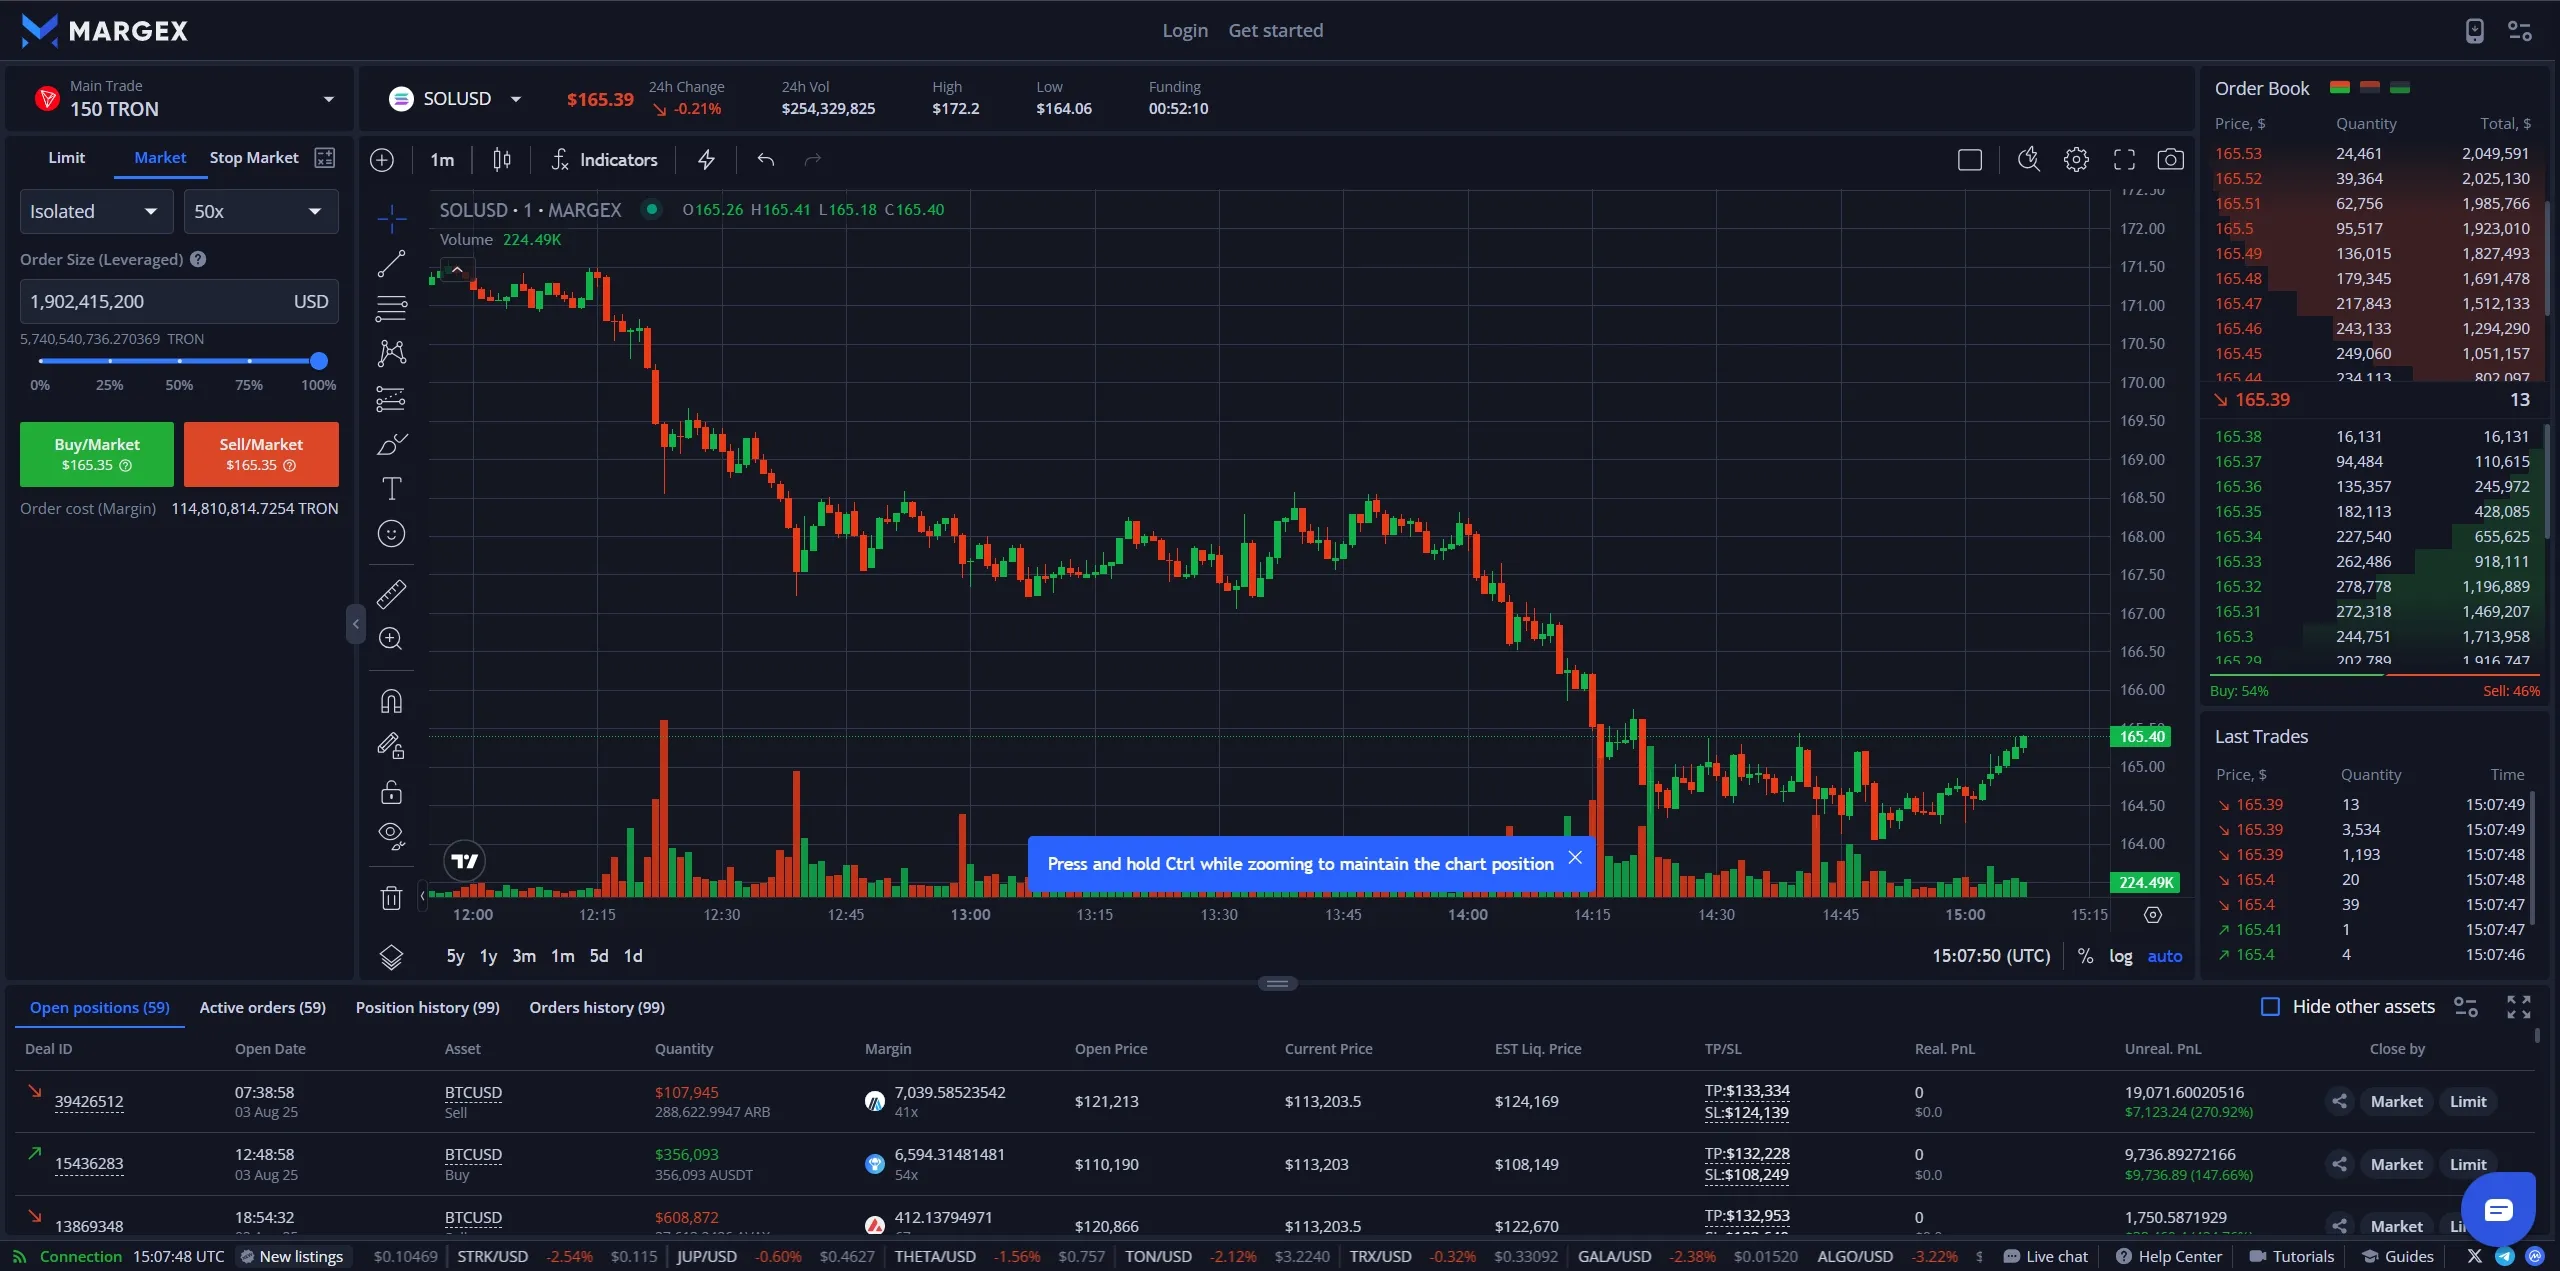
Task: Expand the Main Trade 150 TRON wallet dropdown
Action: click(181, 99)
